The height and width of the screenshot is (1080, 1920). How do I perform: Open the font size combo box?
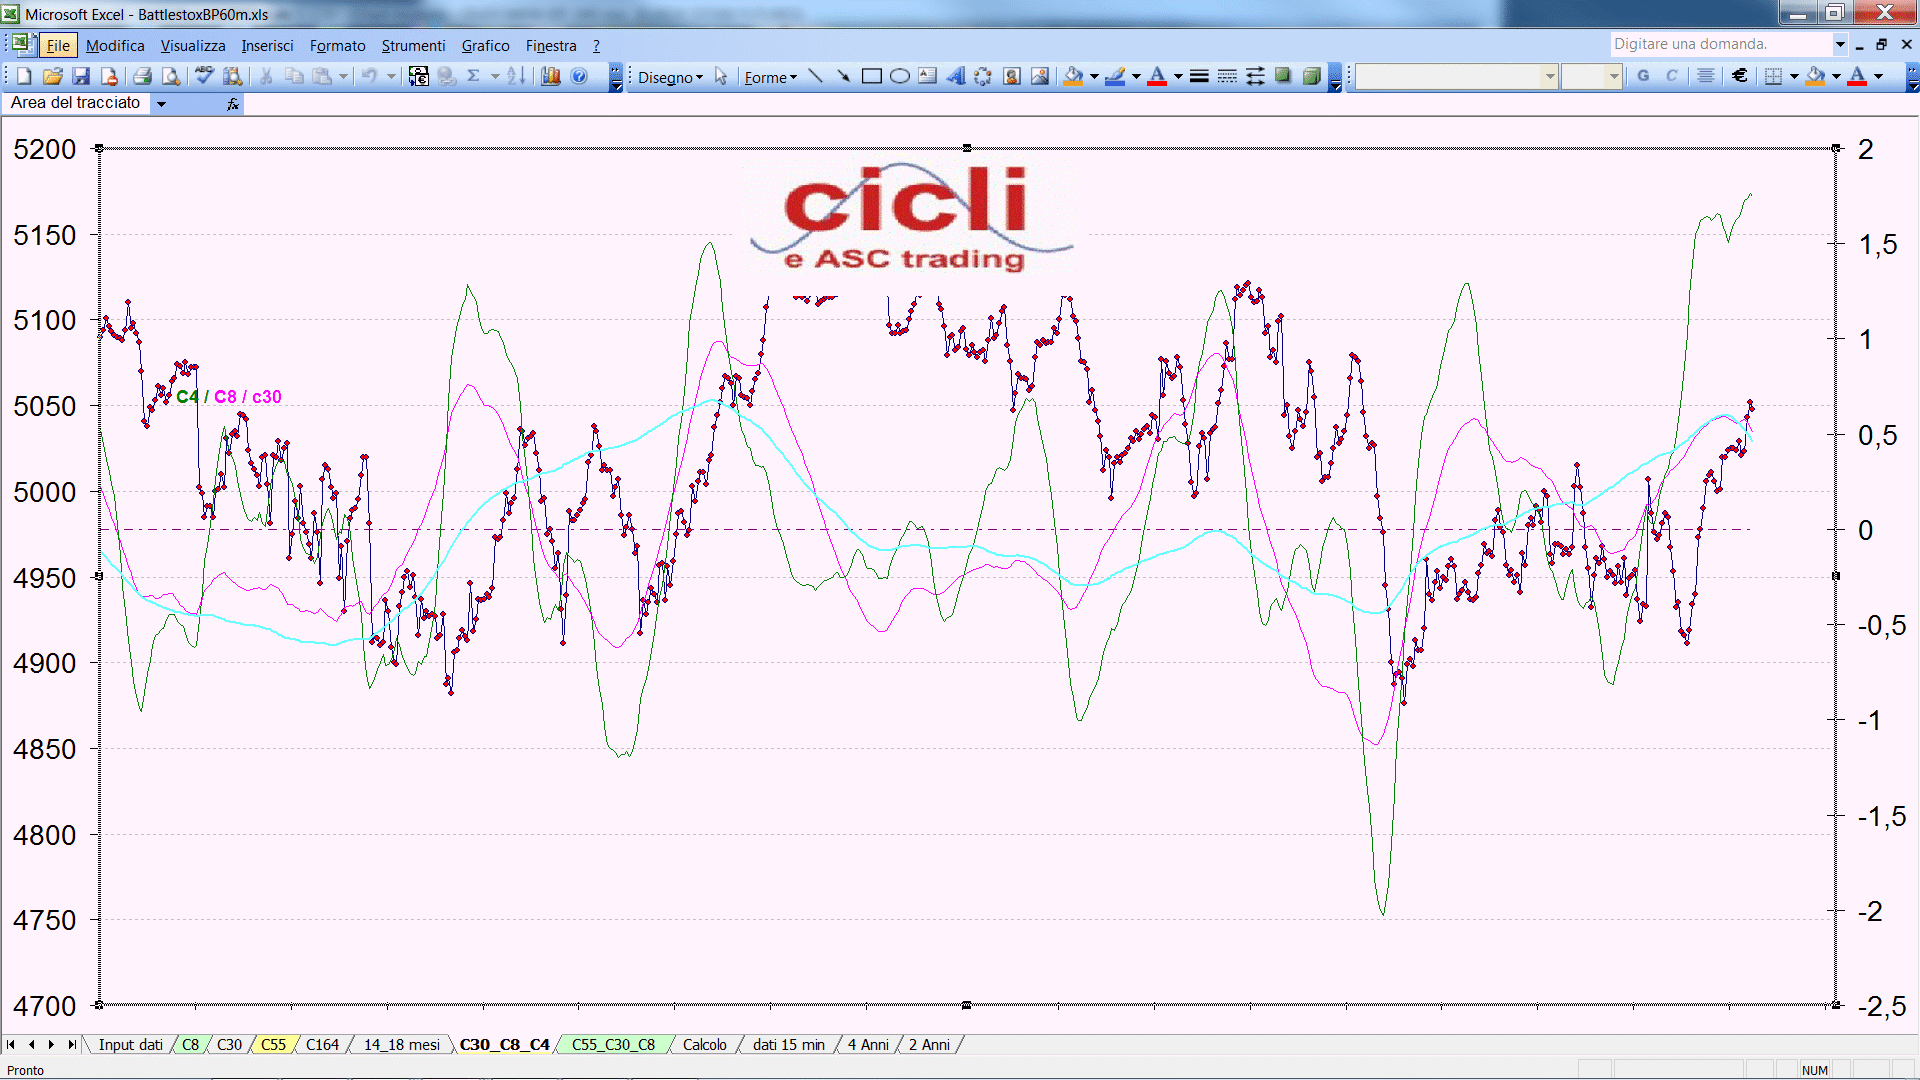click(1591, 76)
